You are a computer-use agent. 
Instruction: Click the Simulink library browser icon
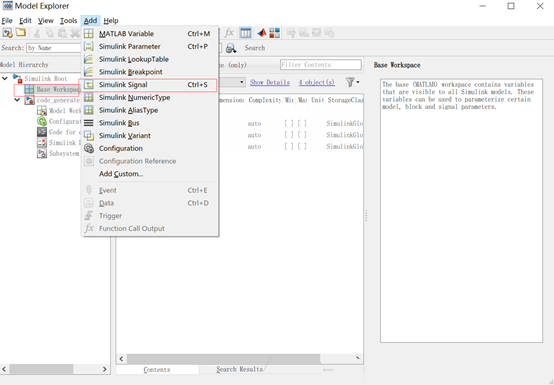(x=275, y=33)
